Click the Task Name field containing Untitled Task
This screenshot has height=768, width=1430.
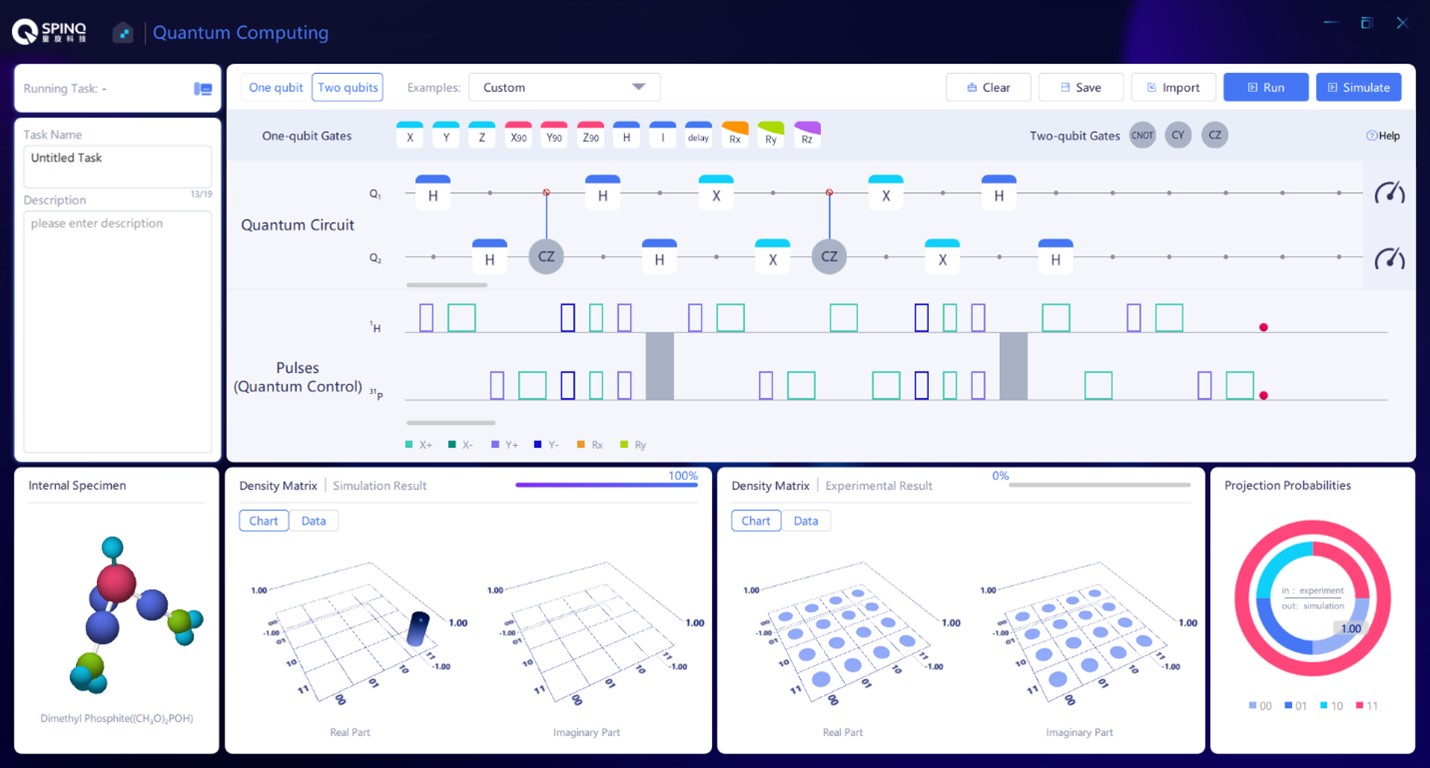tap(118, 166)
